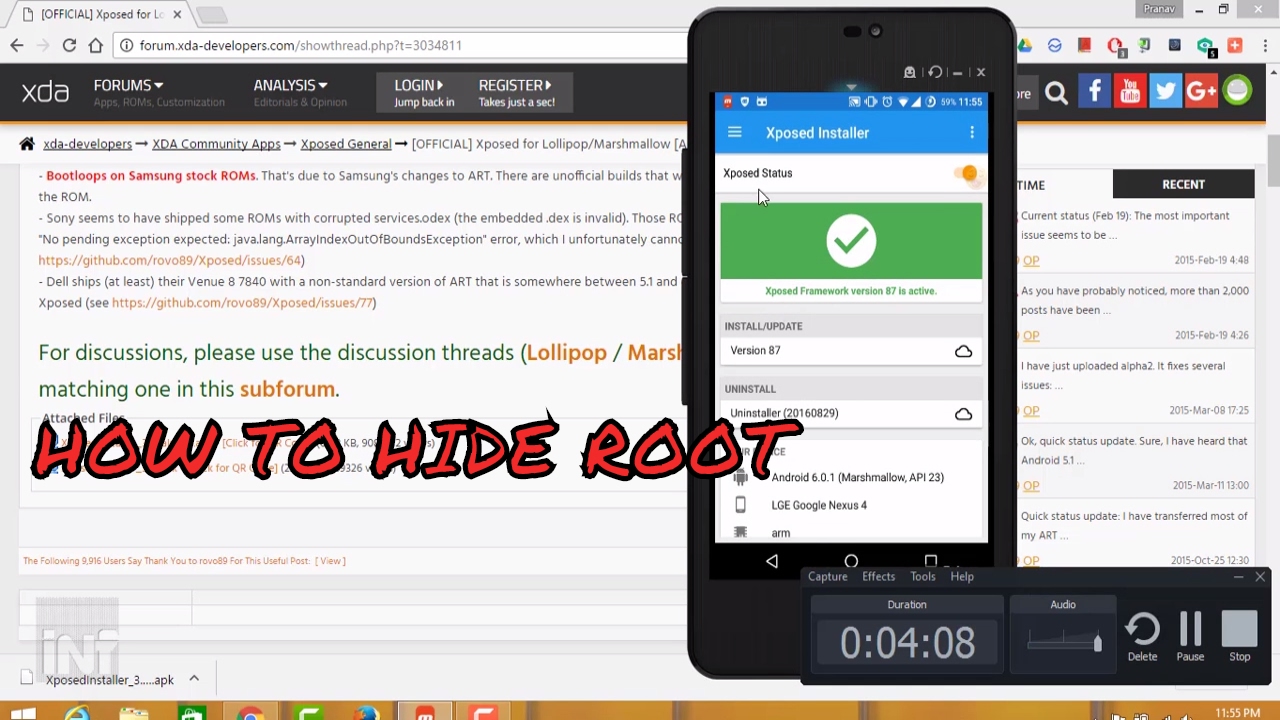Screen dimensions: 1280x720
Task: Tap cloud icon next to Version 87
Action: click(x=963, y=351)
